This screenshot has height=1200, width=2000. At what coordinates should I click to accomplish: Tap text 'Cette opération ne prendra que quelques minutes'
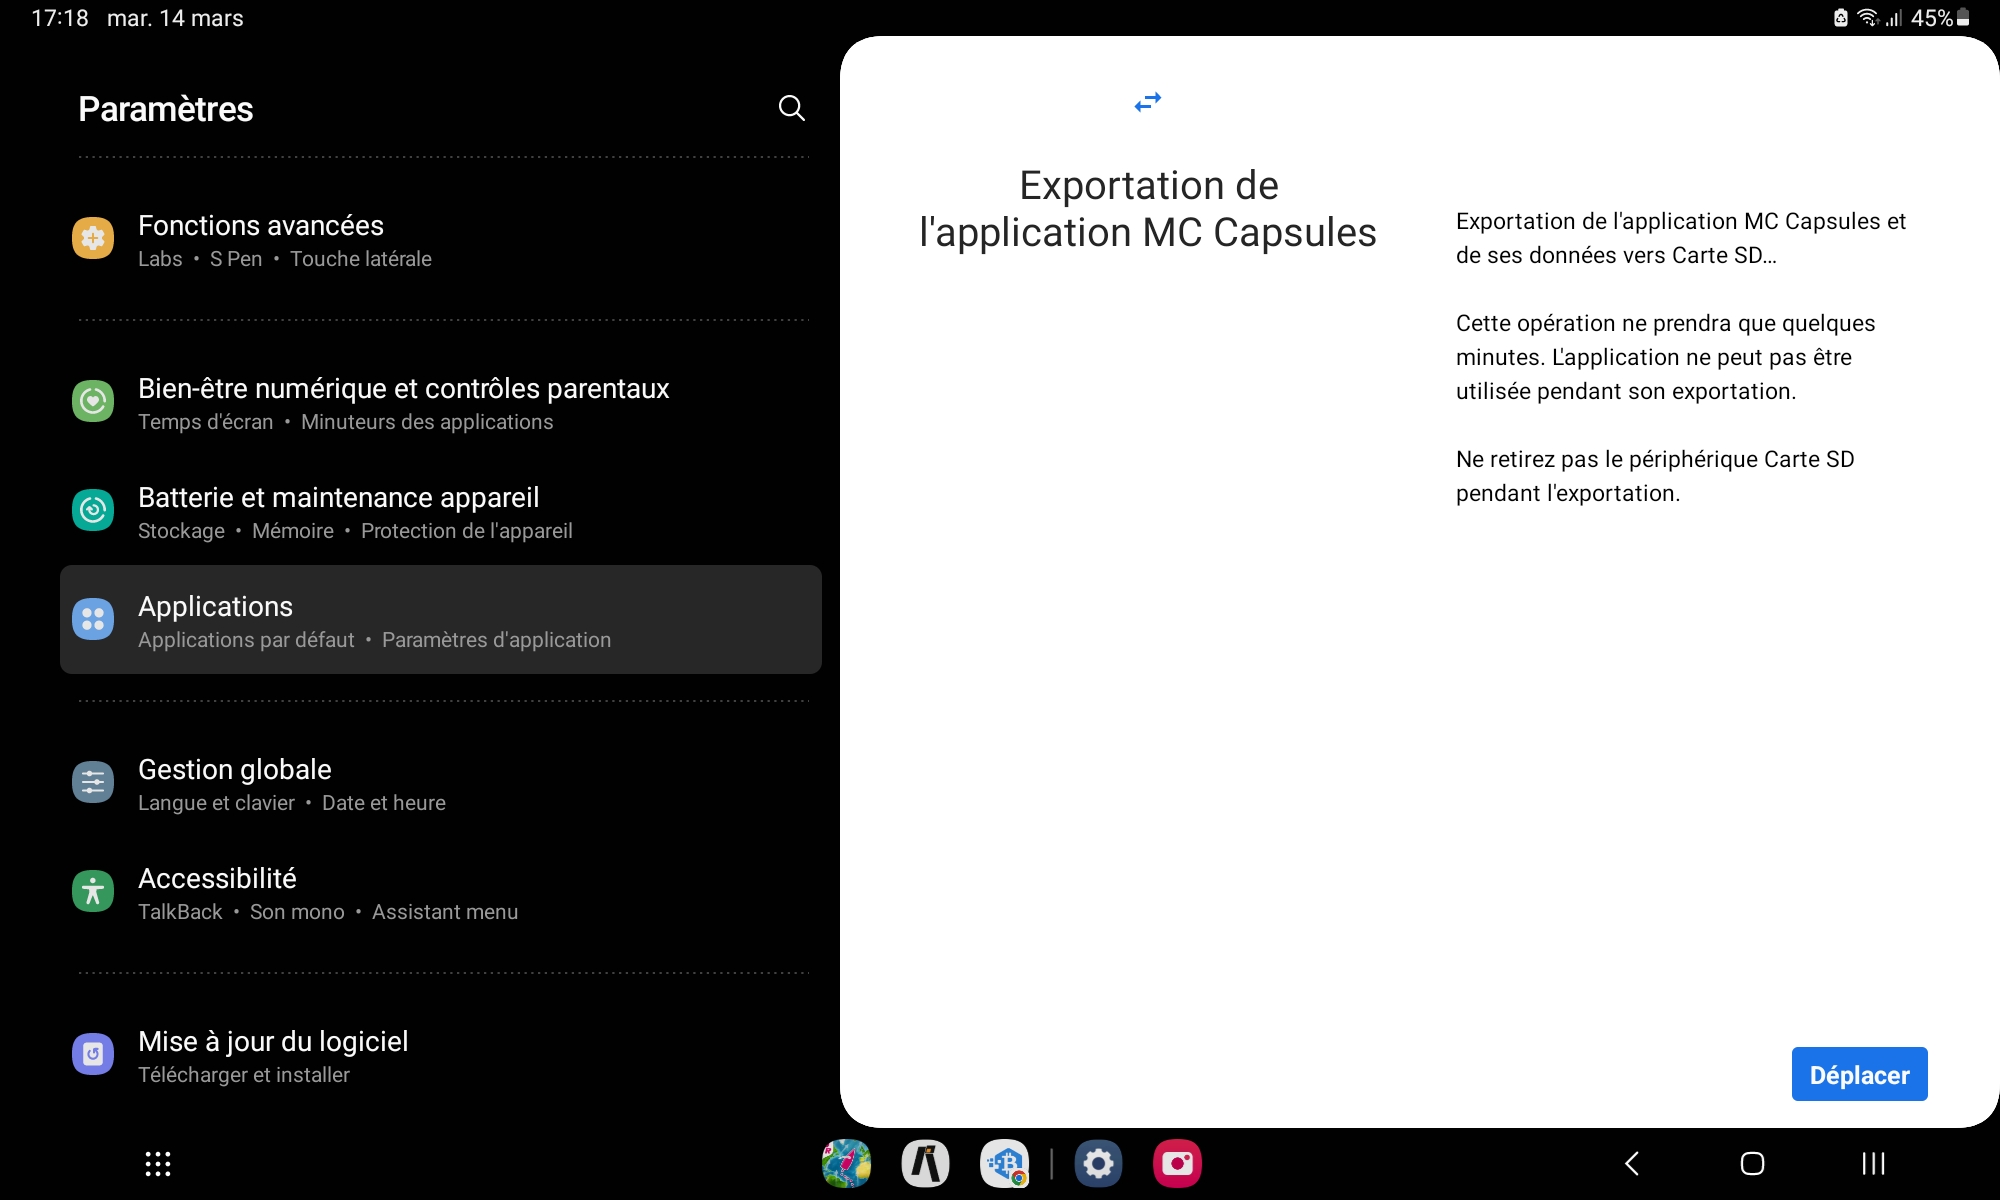pos(1666,340)
